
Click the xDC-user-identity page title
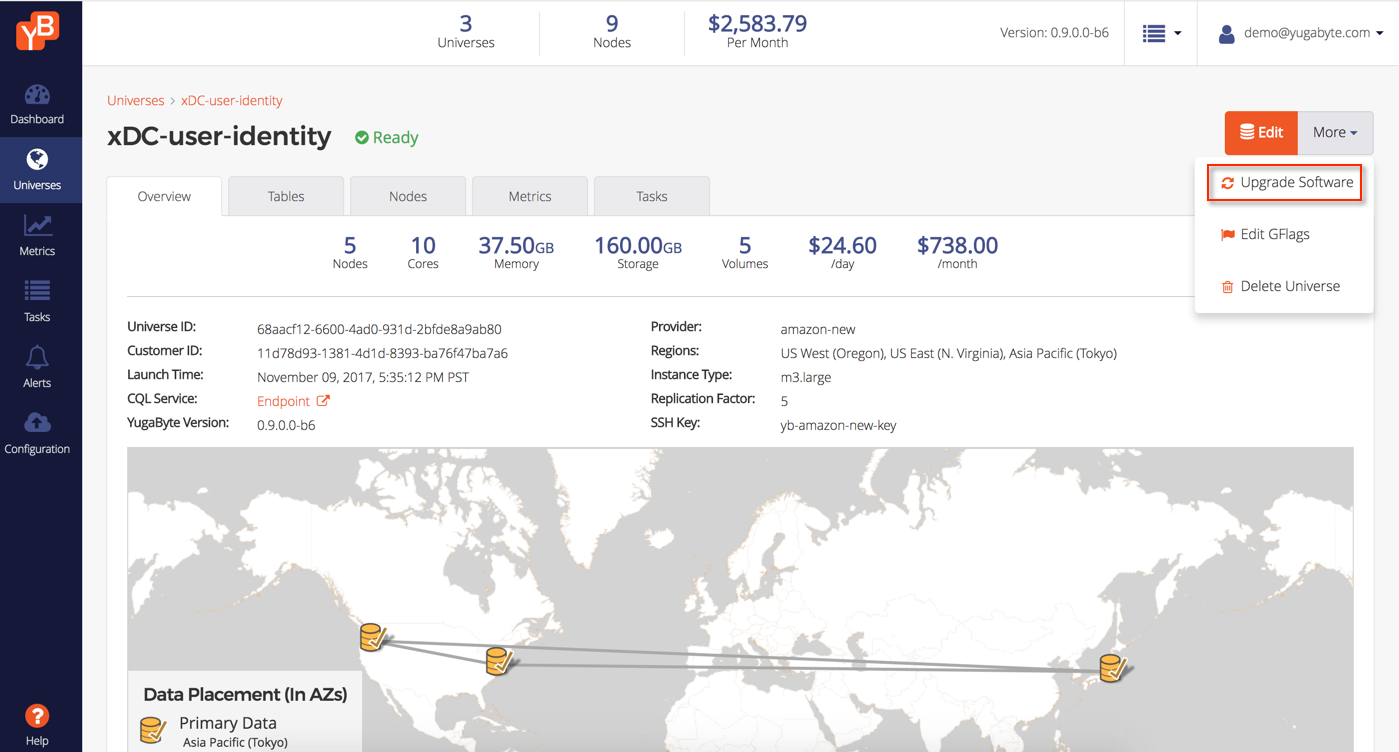pyautogui.click(x=219, y=136)
